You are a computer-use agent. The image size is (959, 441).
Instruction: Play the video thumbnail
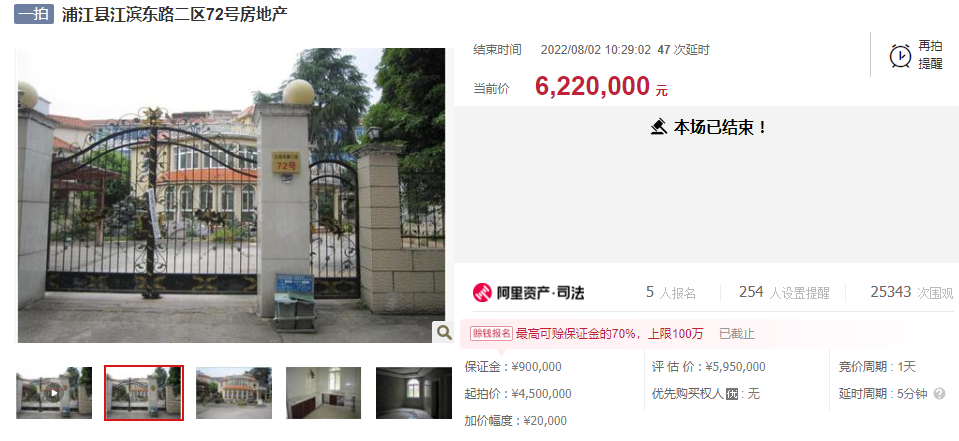[x=54, y=393]
